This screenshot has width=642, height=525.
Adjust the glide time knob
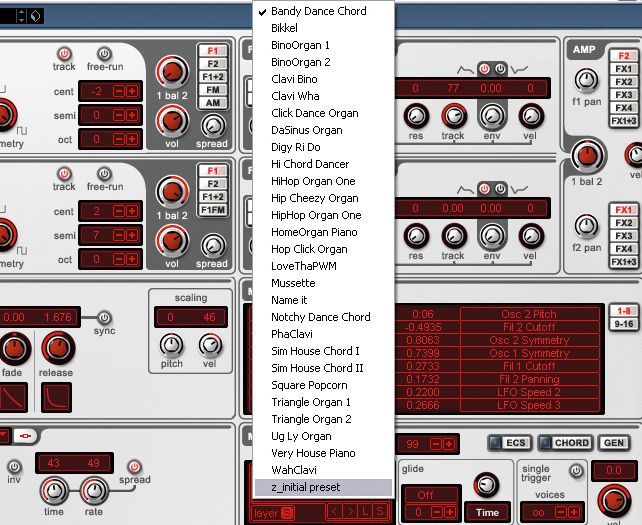(486, 485)
